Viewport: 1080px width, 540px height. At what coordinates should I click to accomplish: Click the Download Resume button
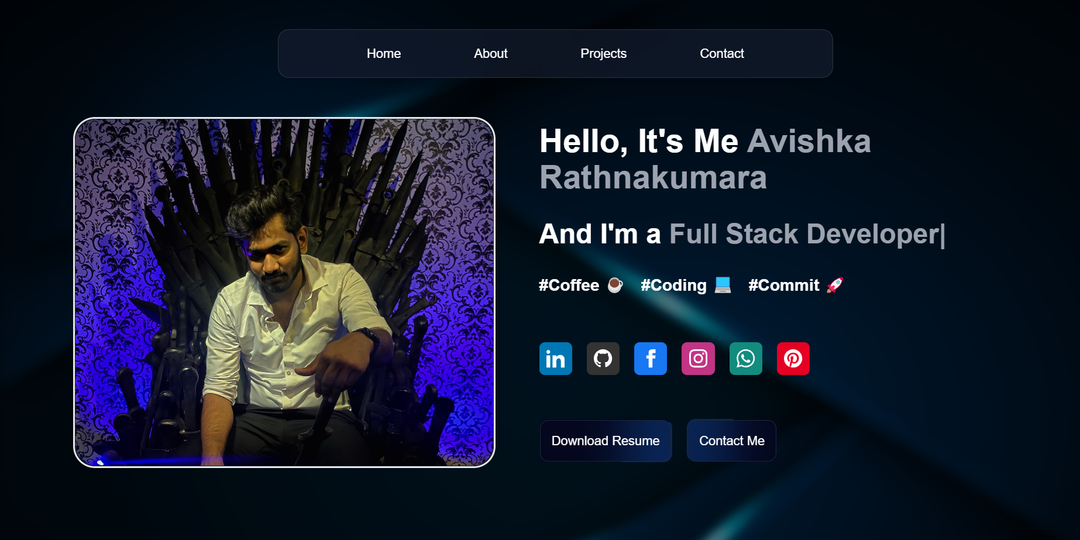(605, 441)
